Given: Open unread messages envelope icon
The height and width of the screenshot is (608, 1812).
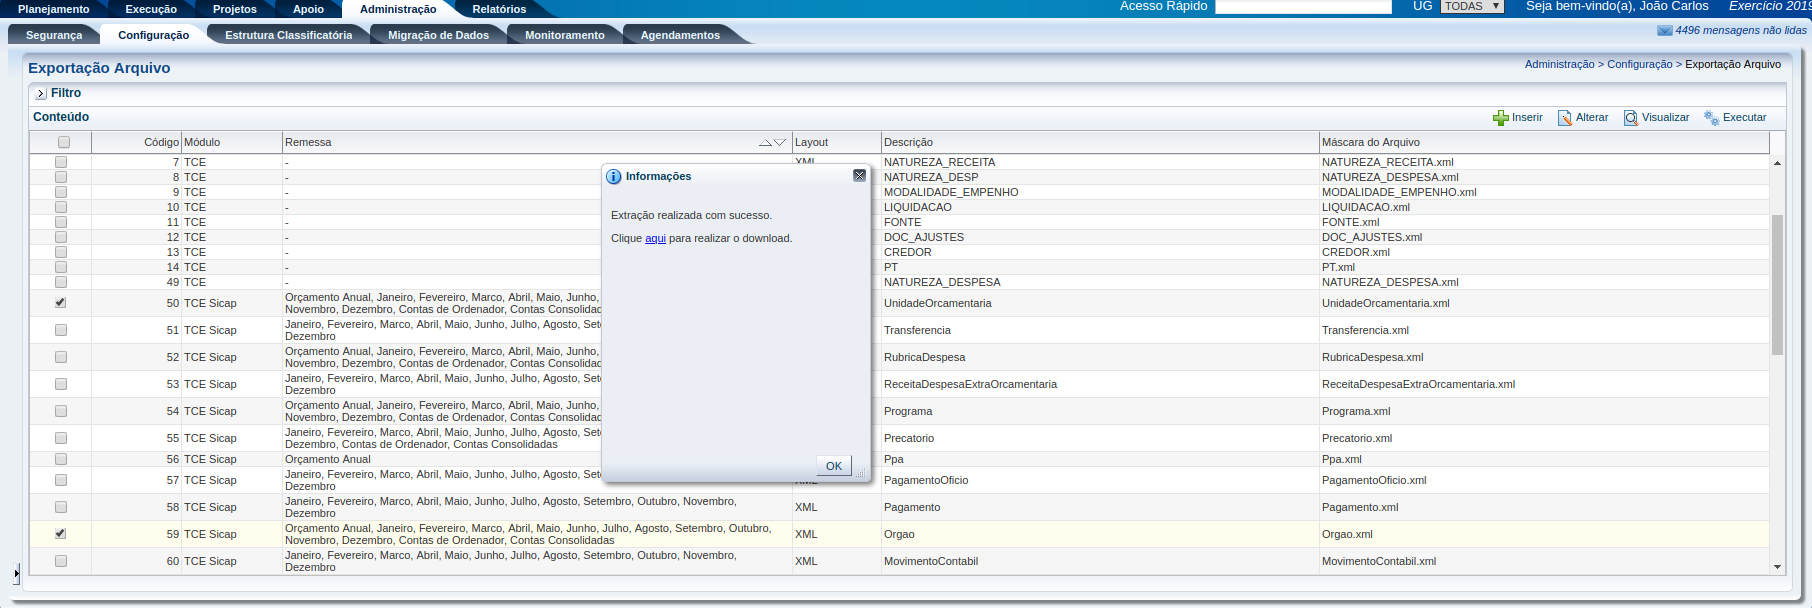Looking at the screenshot, I should click(x=1664, y=31).
